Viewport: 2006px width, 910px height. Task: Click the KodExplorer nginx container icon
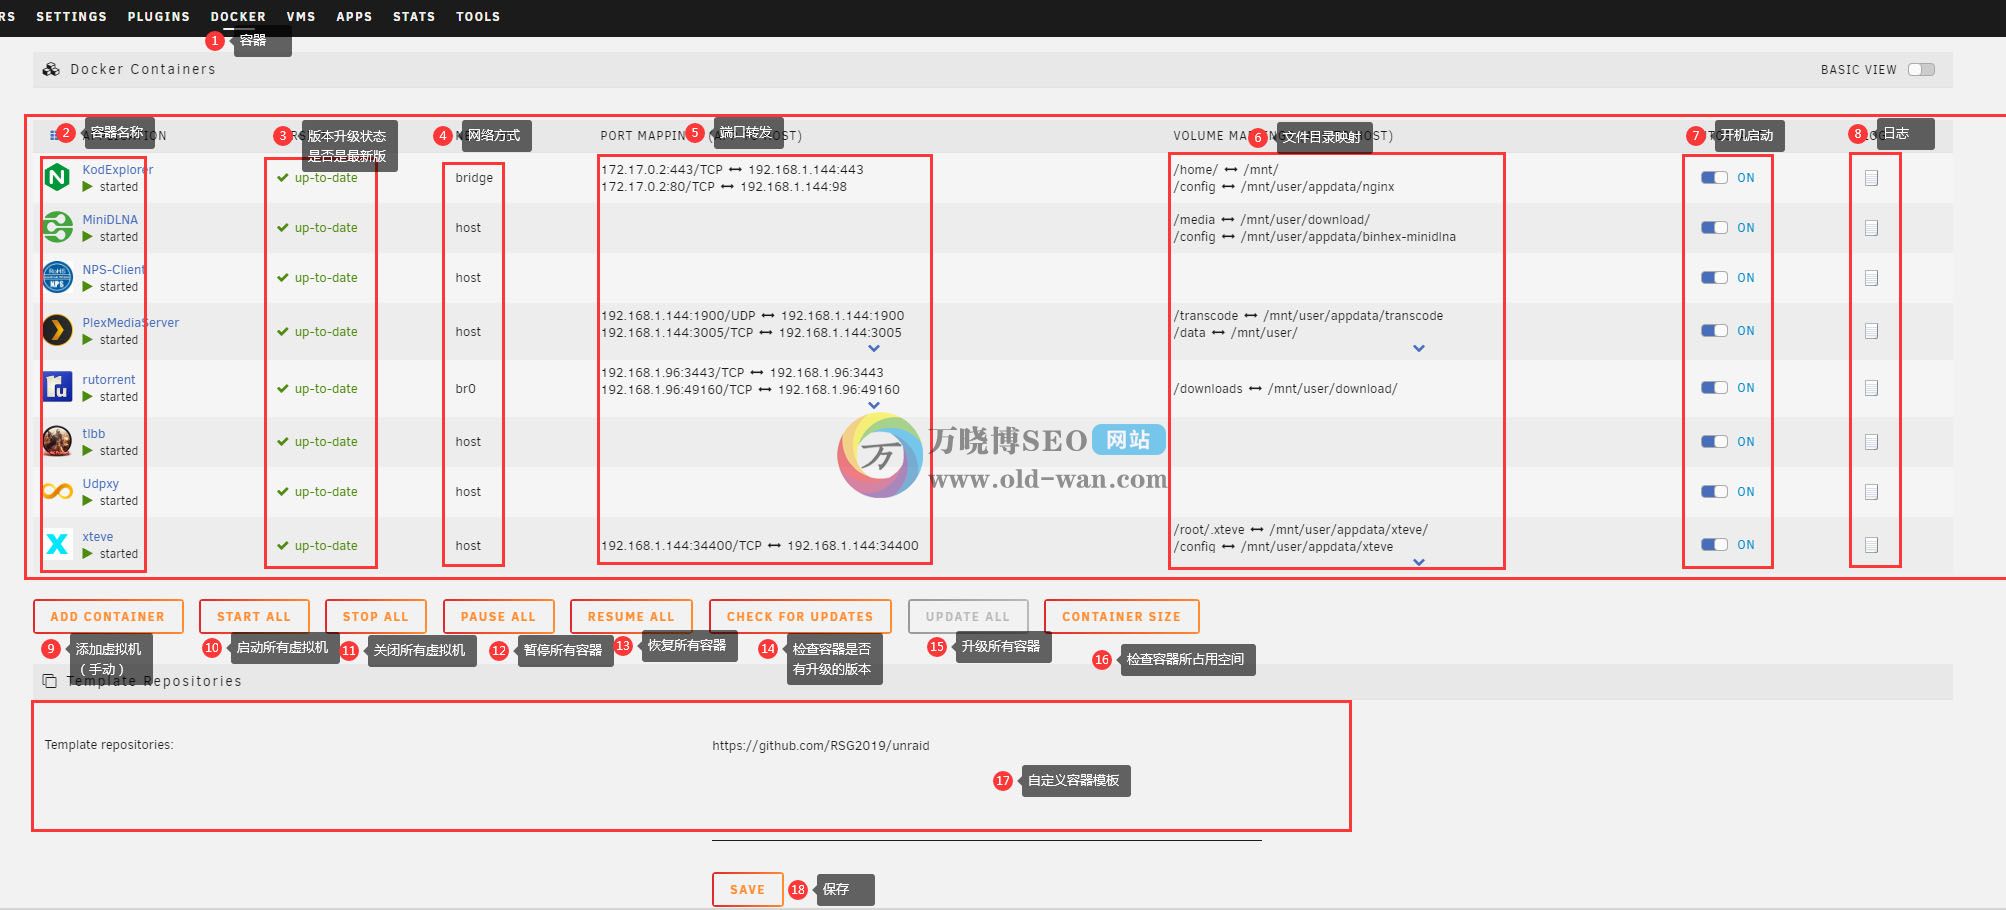[58, 178]
